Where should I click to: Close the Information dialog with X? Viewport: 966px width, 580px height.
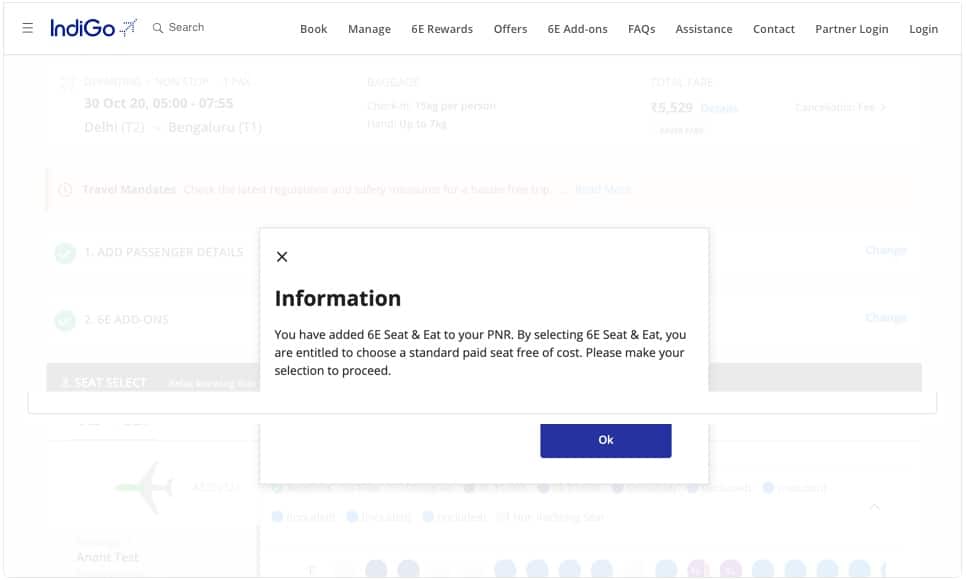coord(282,257)
